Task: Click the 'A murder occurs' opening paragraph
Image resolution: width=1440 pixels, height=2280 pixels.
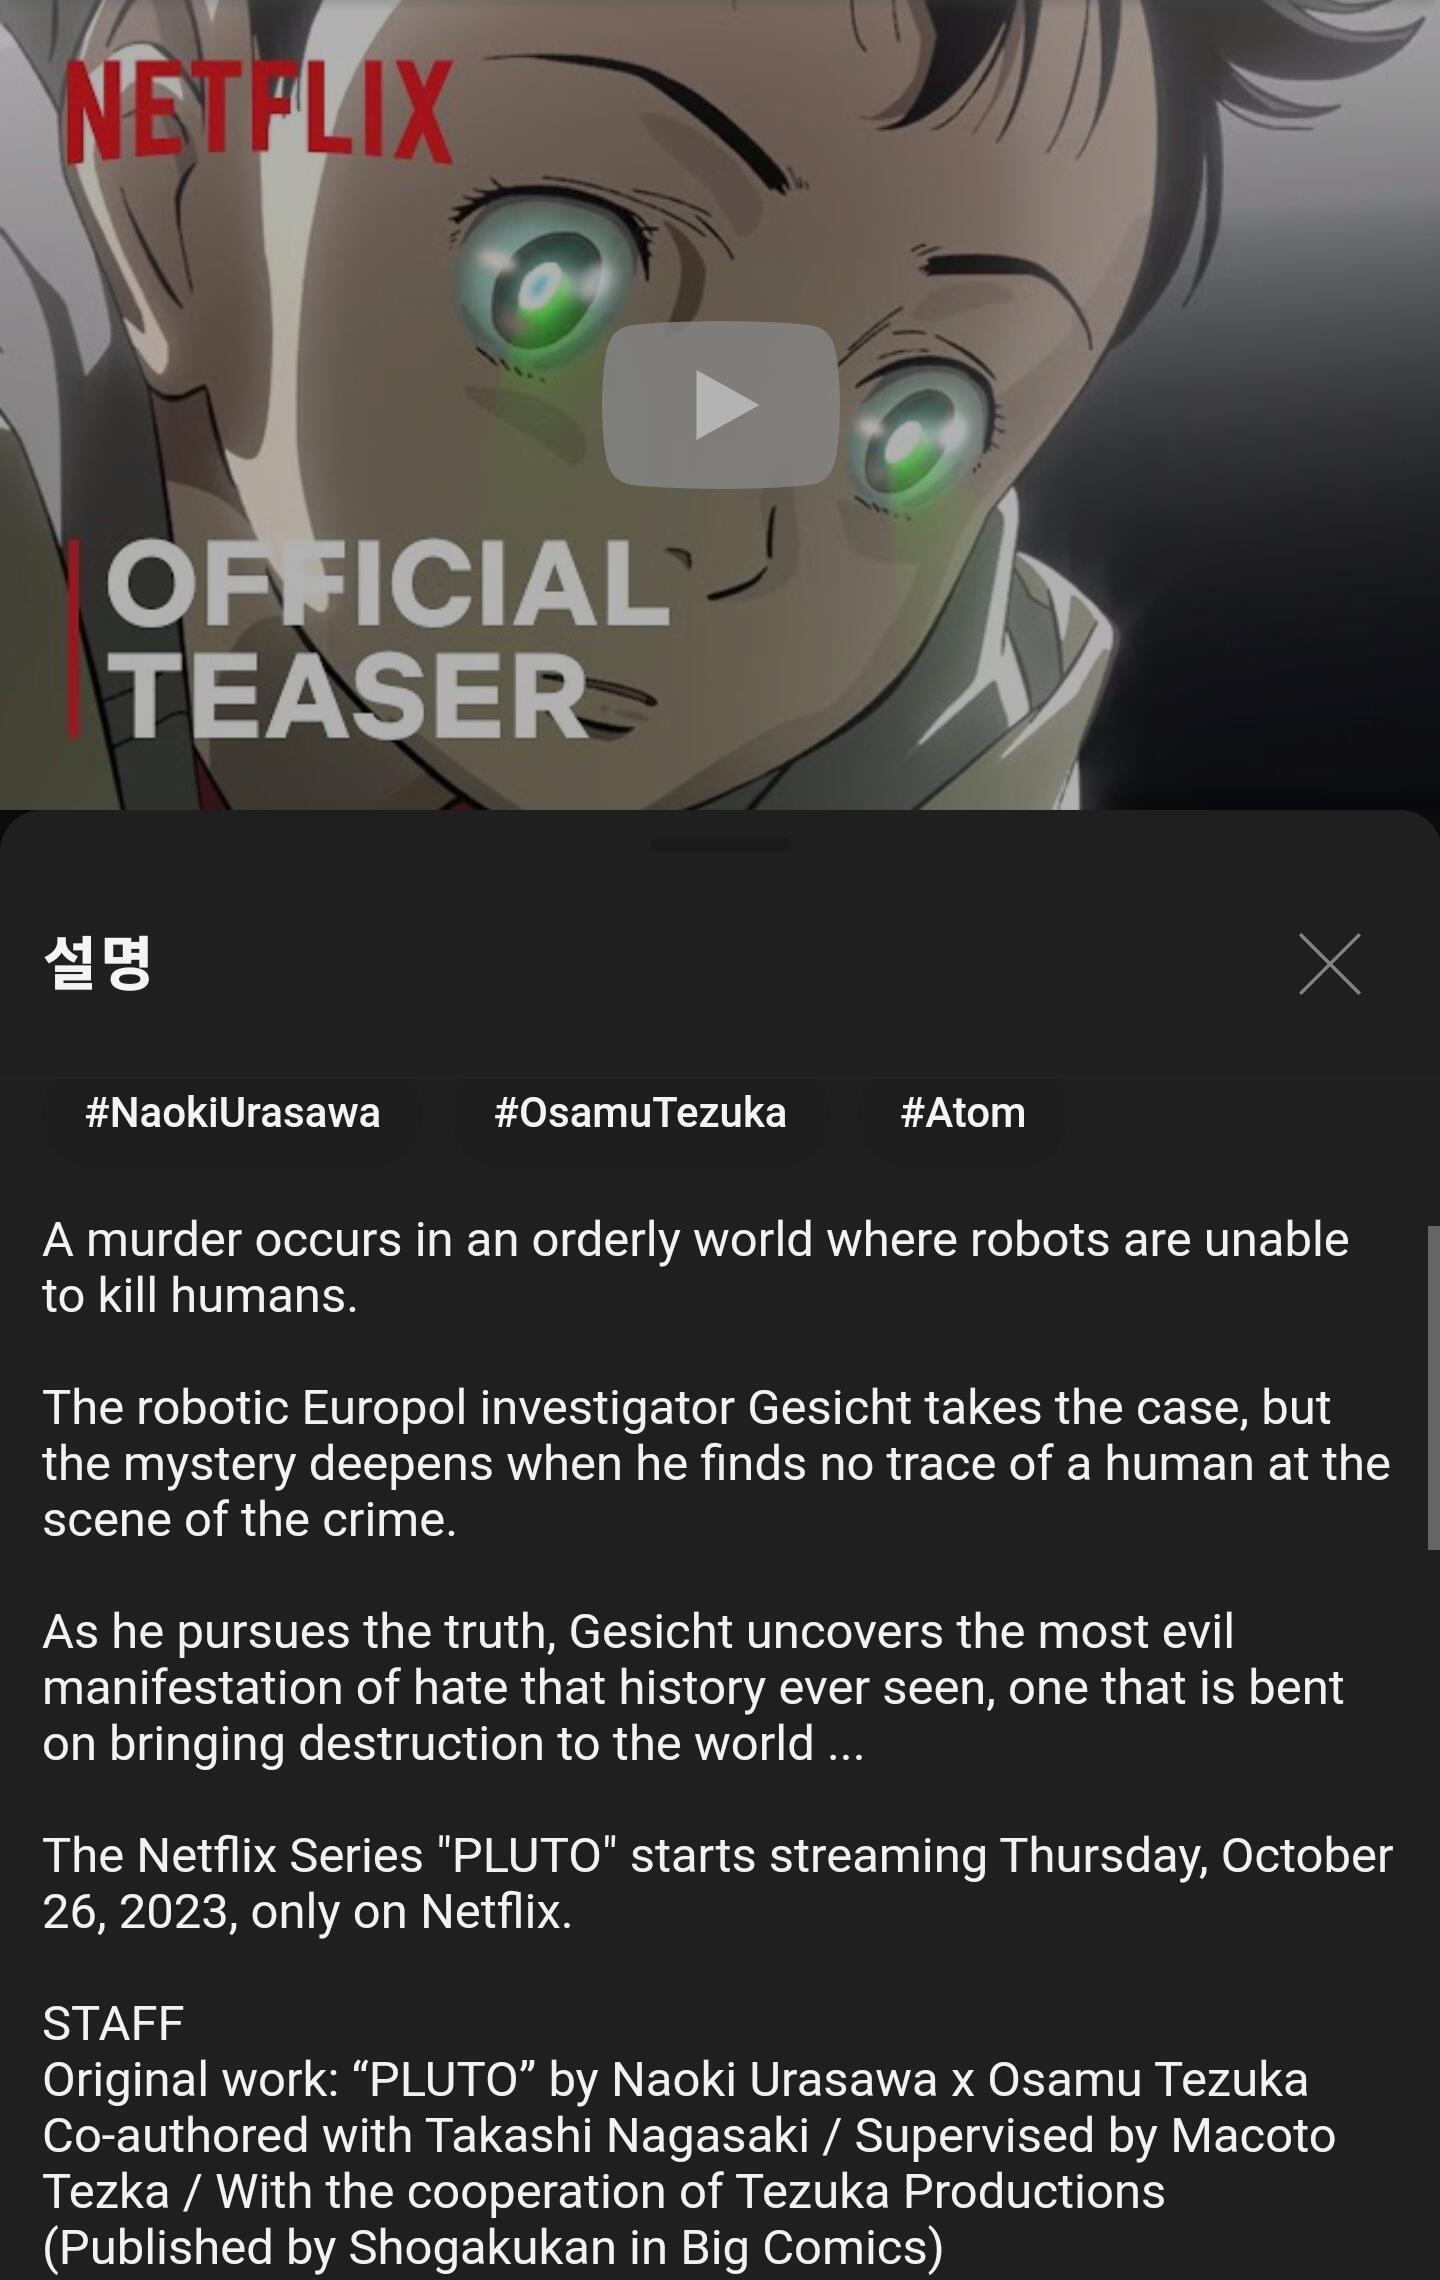Action: pyautogui.click(x=696, y=1267)
